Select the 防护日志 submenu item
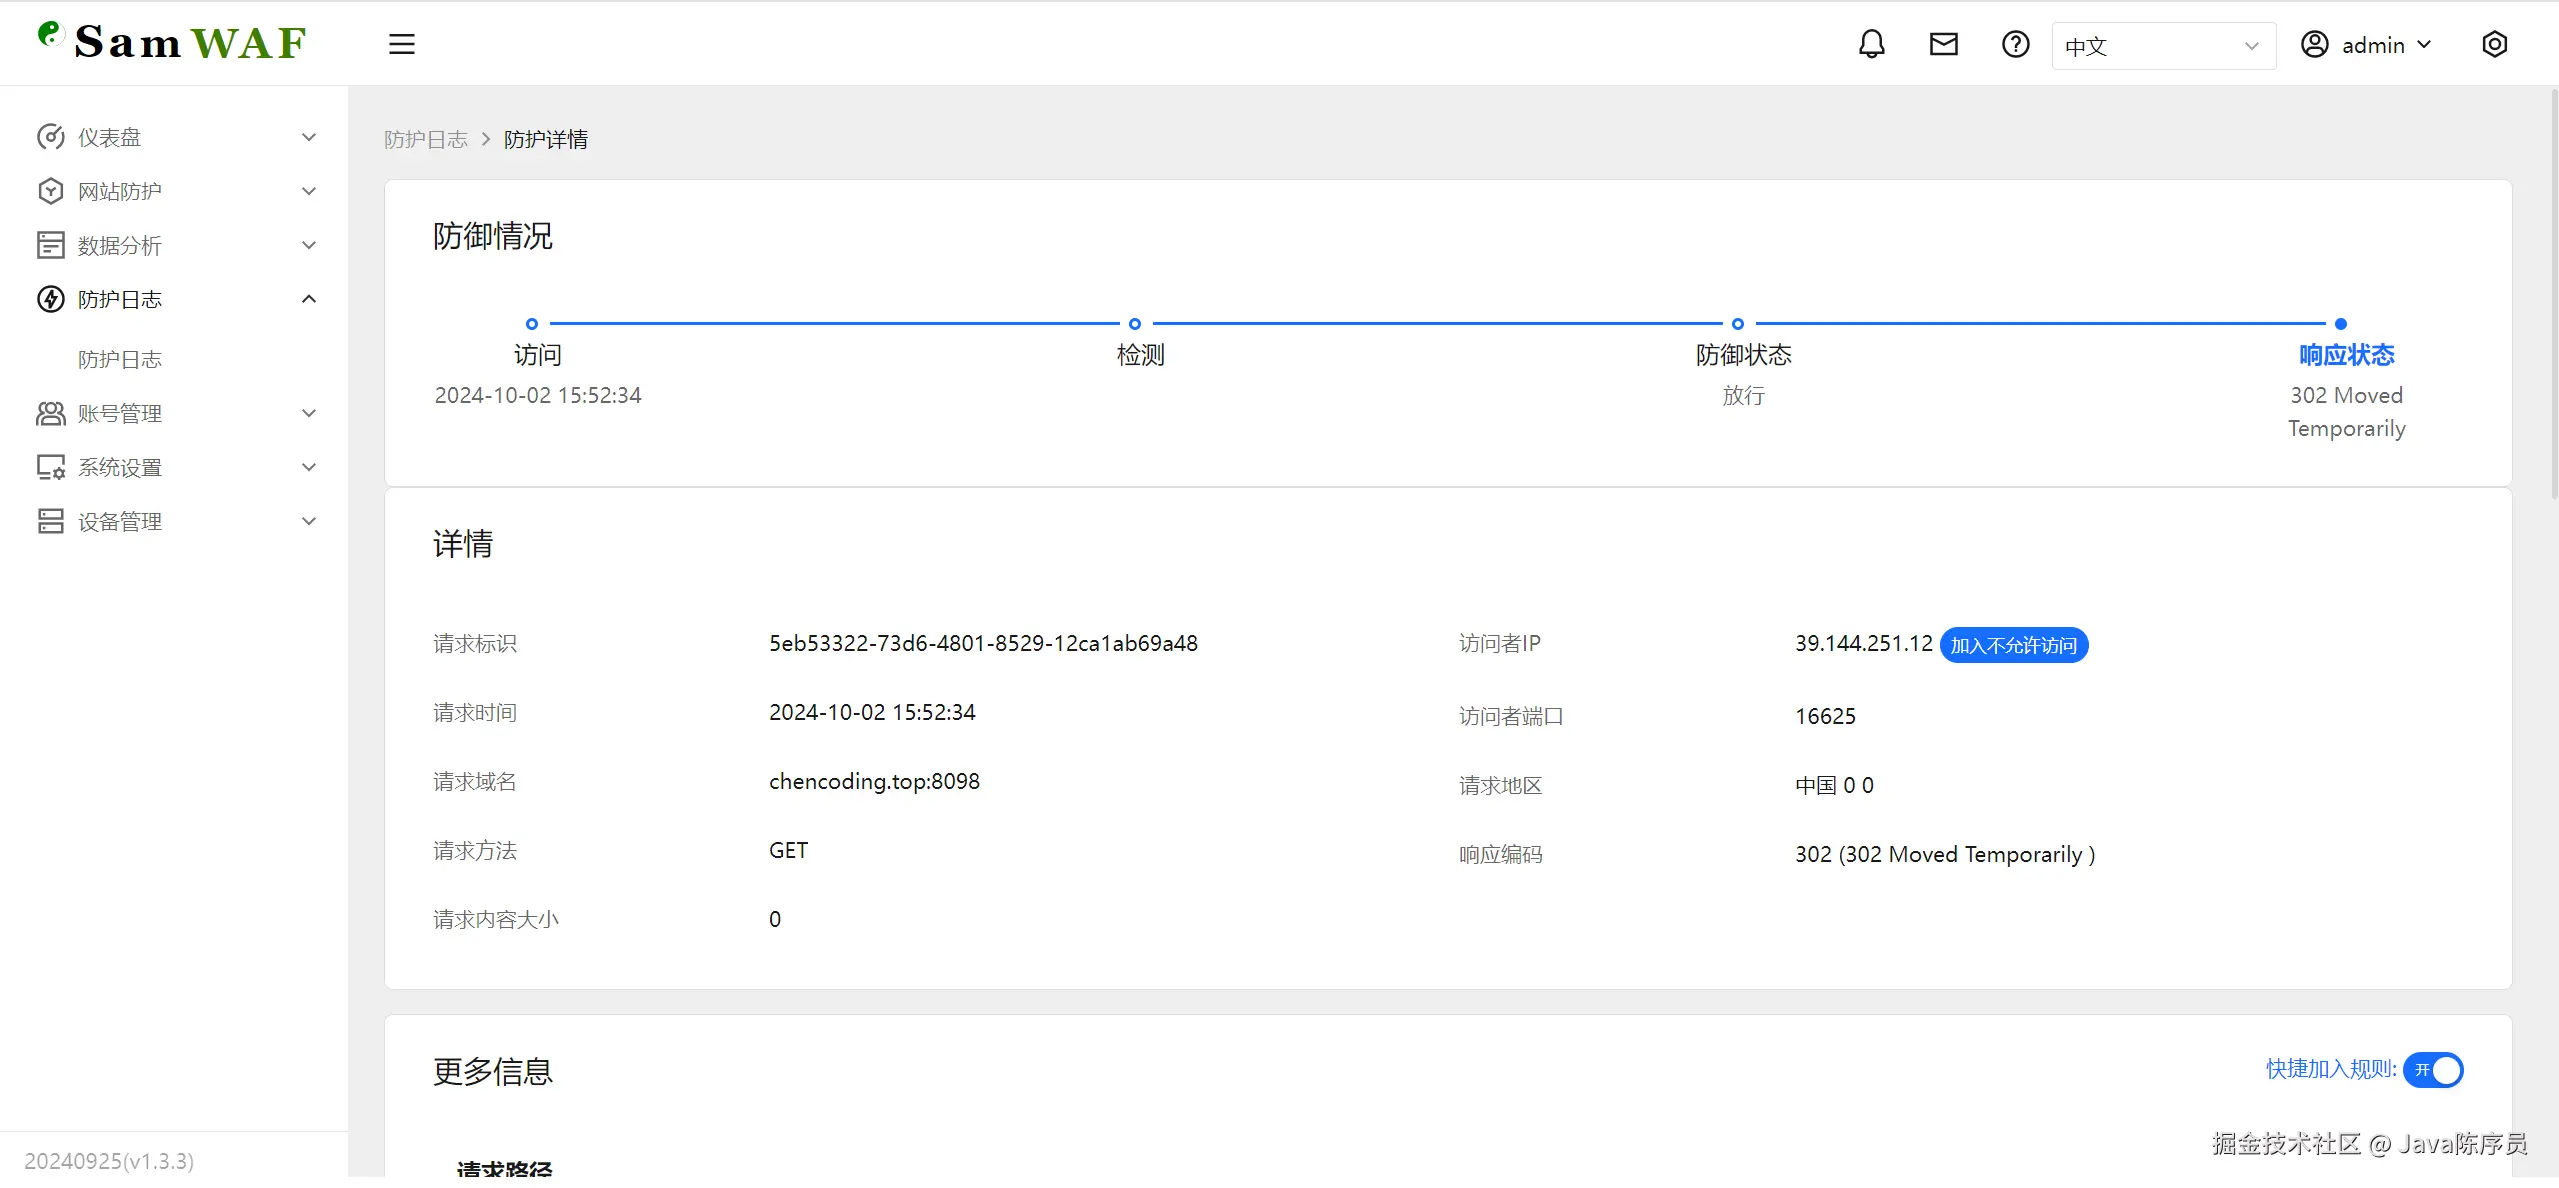 pyautogui.click(x=120, y=359)
